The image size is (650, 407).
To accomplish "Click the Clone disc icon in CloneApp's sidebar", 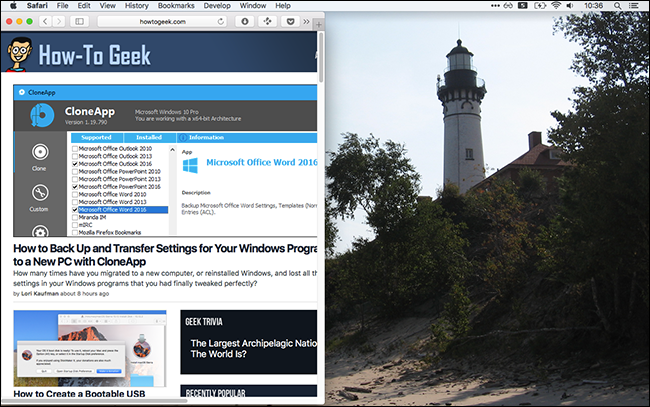I will [x=40, y=152].
